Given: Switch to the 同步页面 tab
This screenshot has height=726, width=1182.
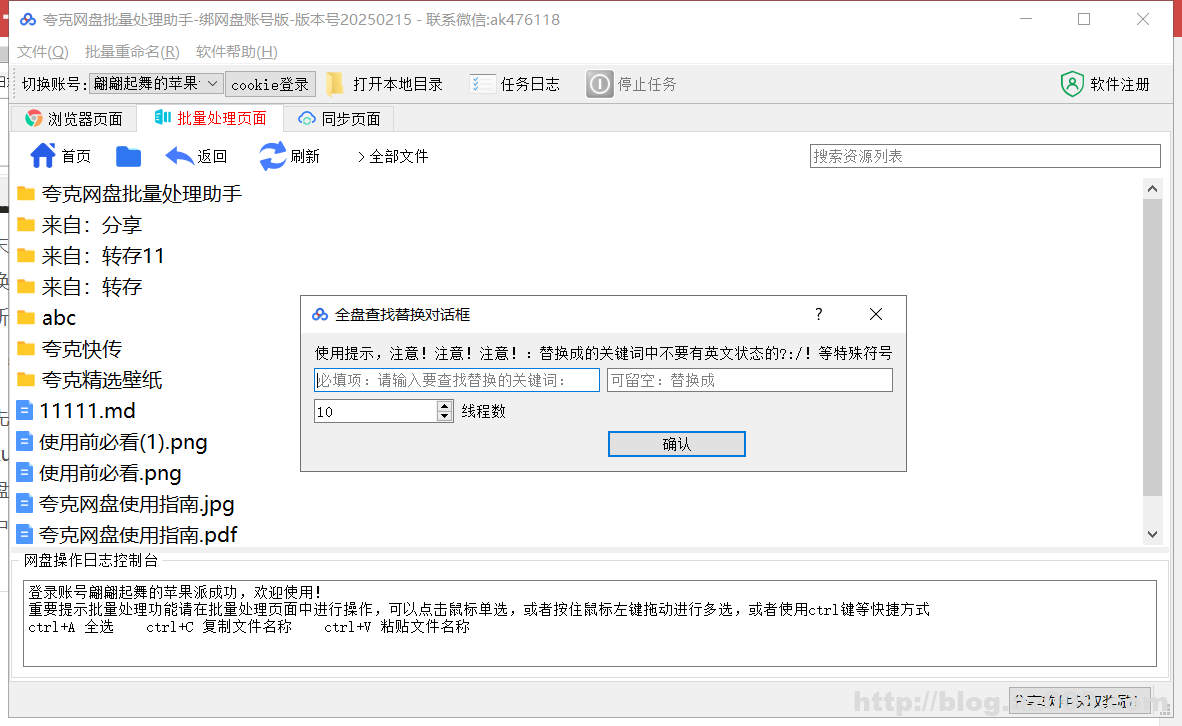Looking at the screenshot, I should [339, 117].
